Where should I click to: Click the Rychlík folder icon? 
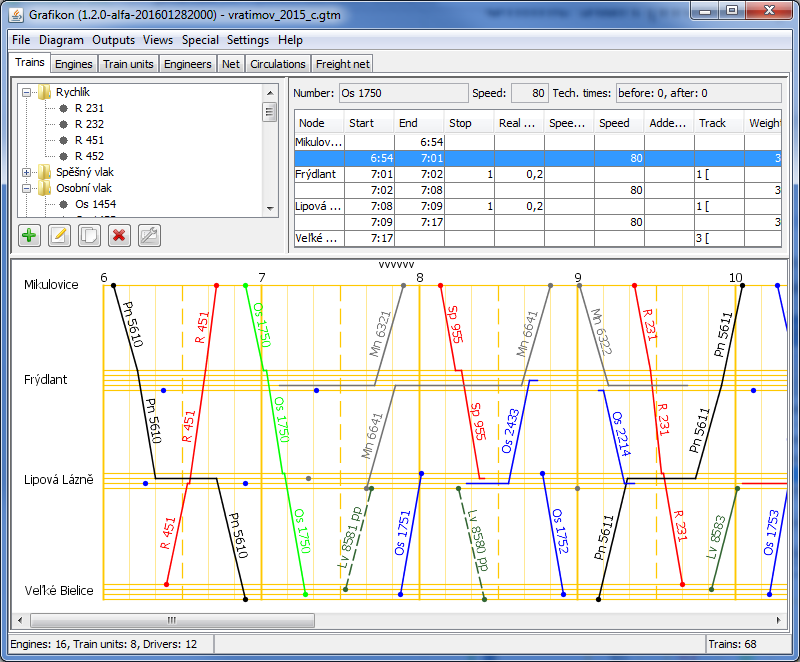45,92
